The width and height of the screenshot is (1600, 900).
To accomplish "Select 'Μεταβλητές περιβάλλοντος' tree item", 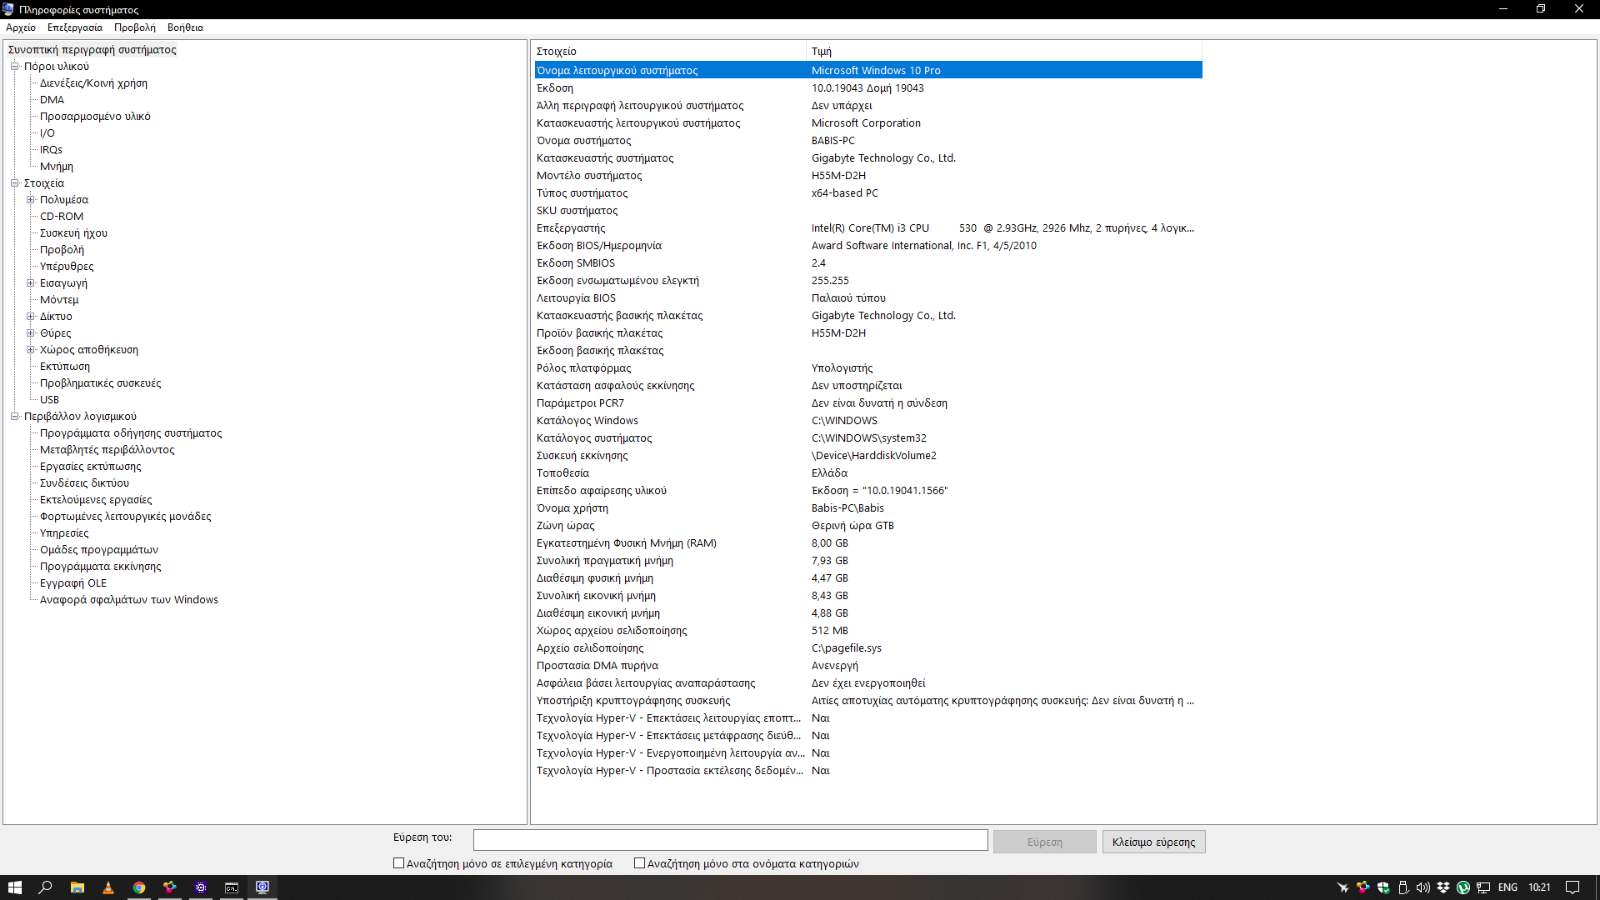I will tap(107, 450).
